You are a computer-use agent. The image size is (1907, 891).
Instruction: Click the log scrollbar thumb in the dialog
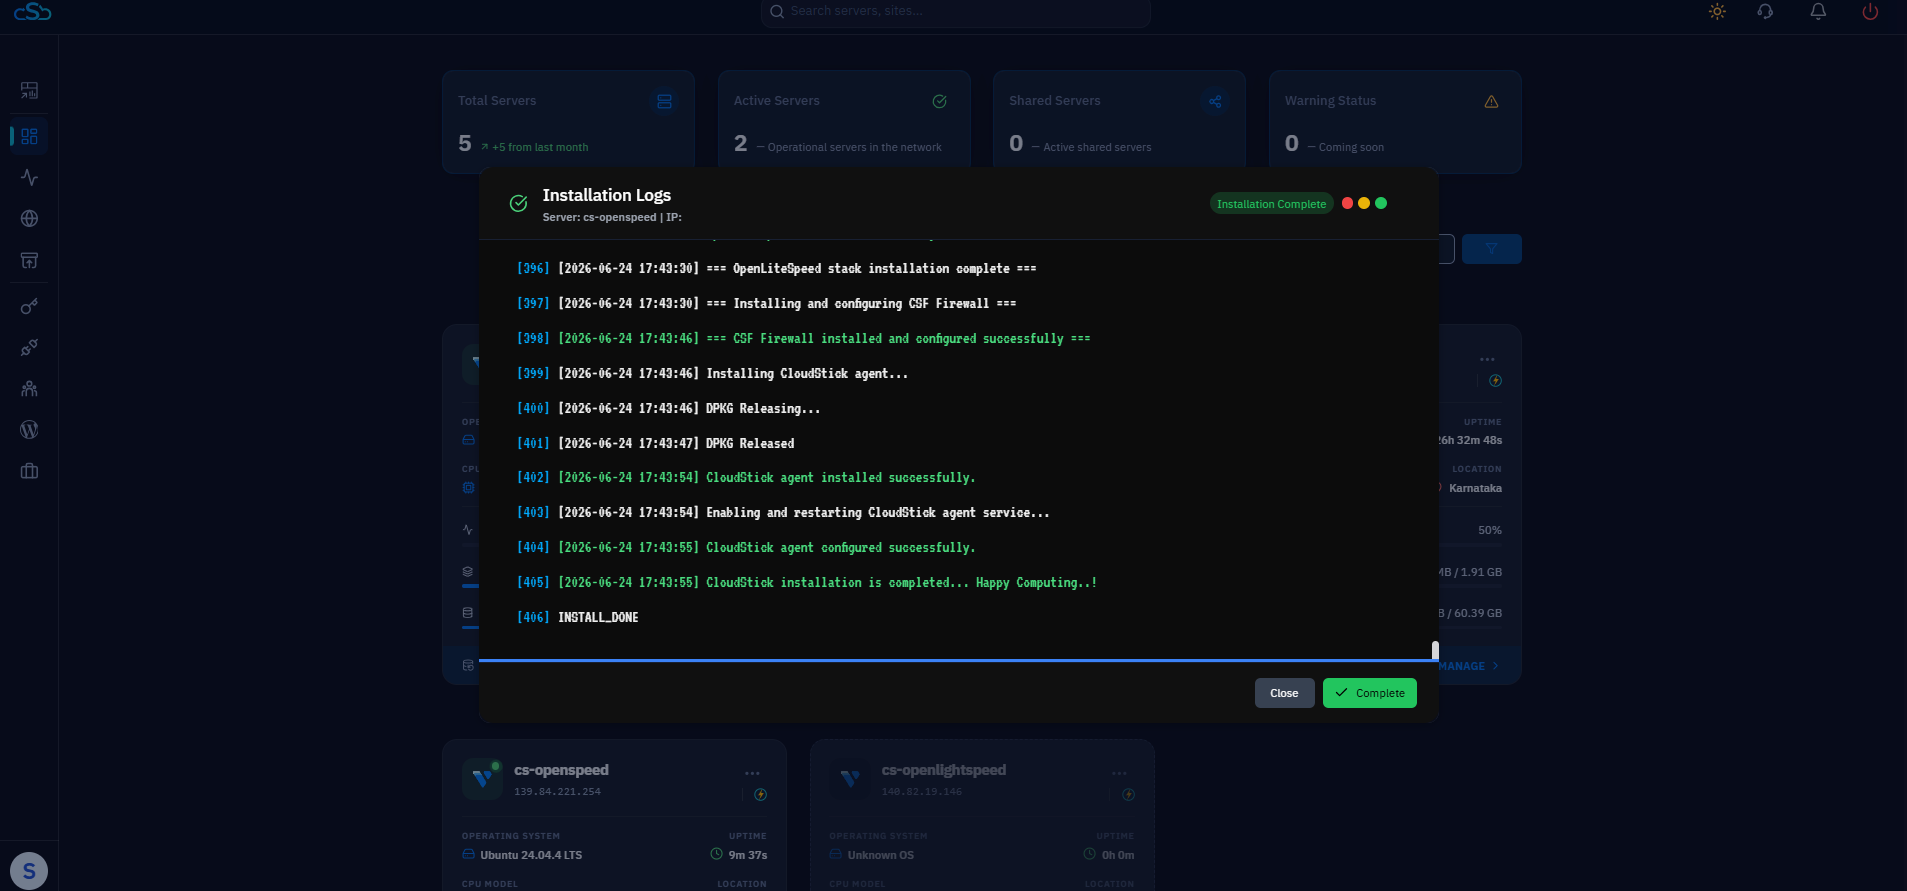[x=1435, y=650]
